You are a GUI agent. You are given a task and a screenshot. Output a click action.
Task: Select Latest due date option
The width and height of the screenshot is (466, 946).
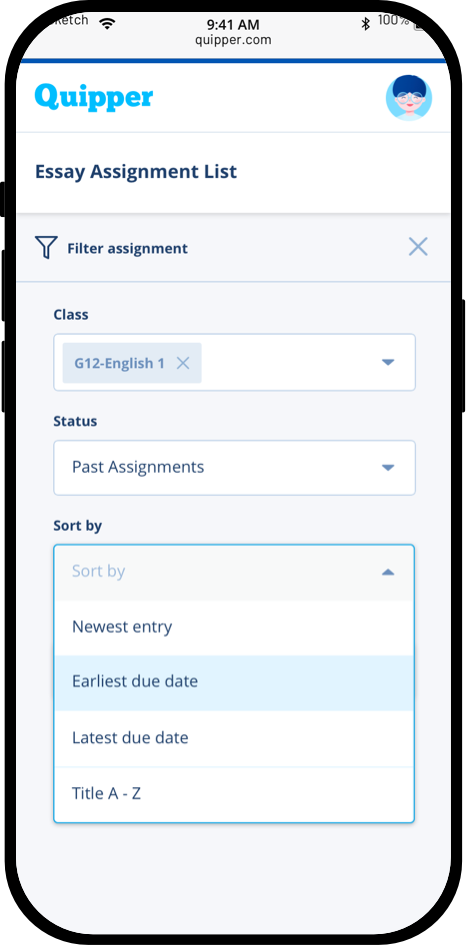[x=234, y=738]
